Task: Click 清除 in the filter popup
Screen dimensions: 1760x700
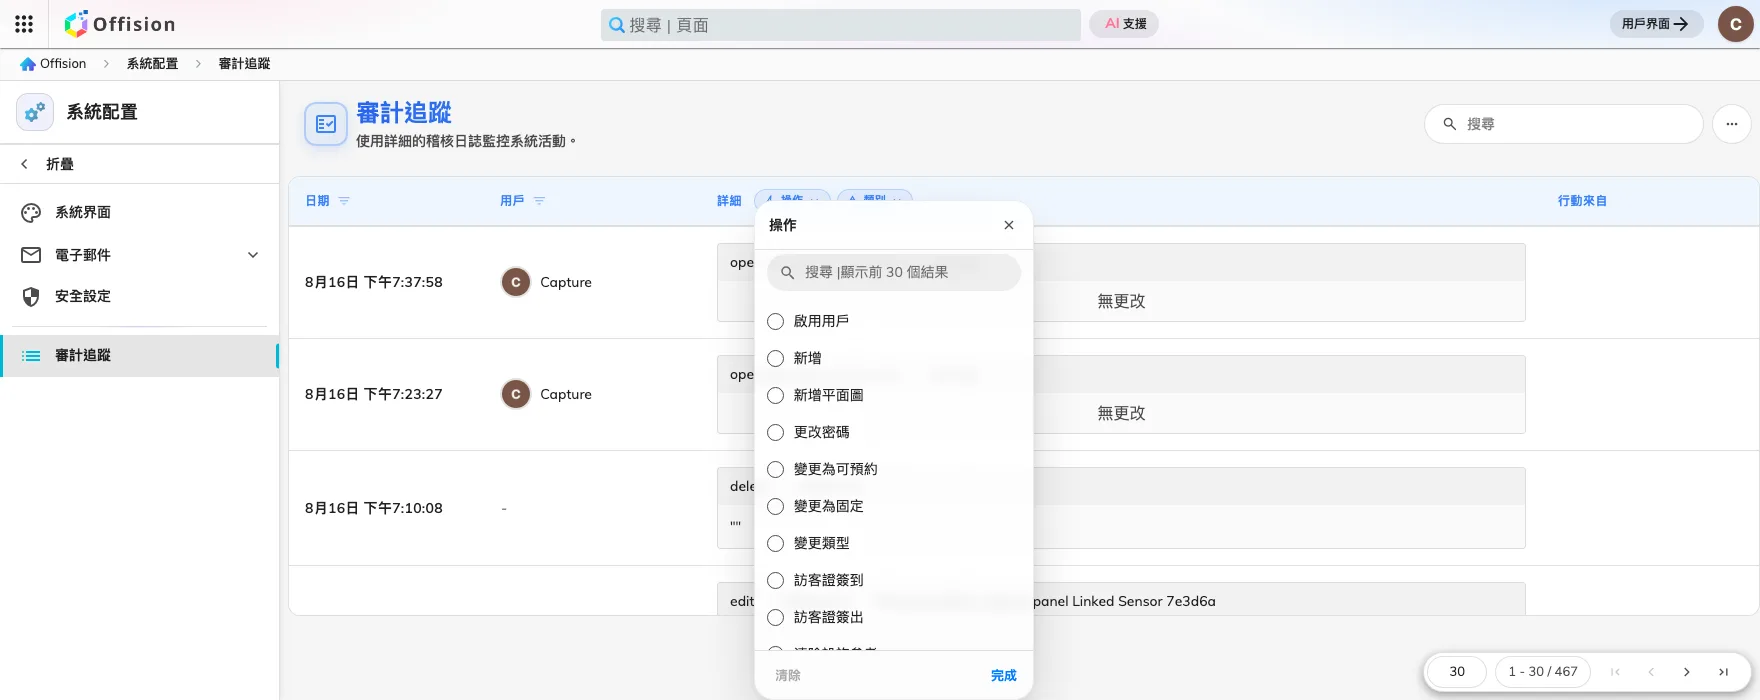Action: [x=788, y=675]
